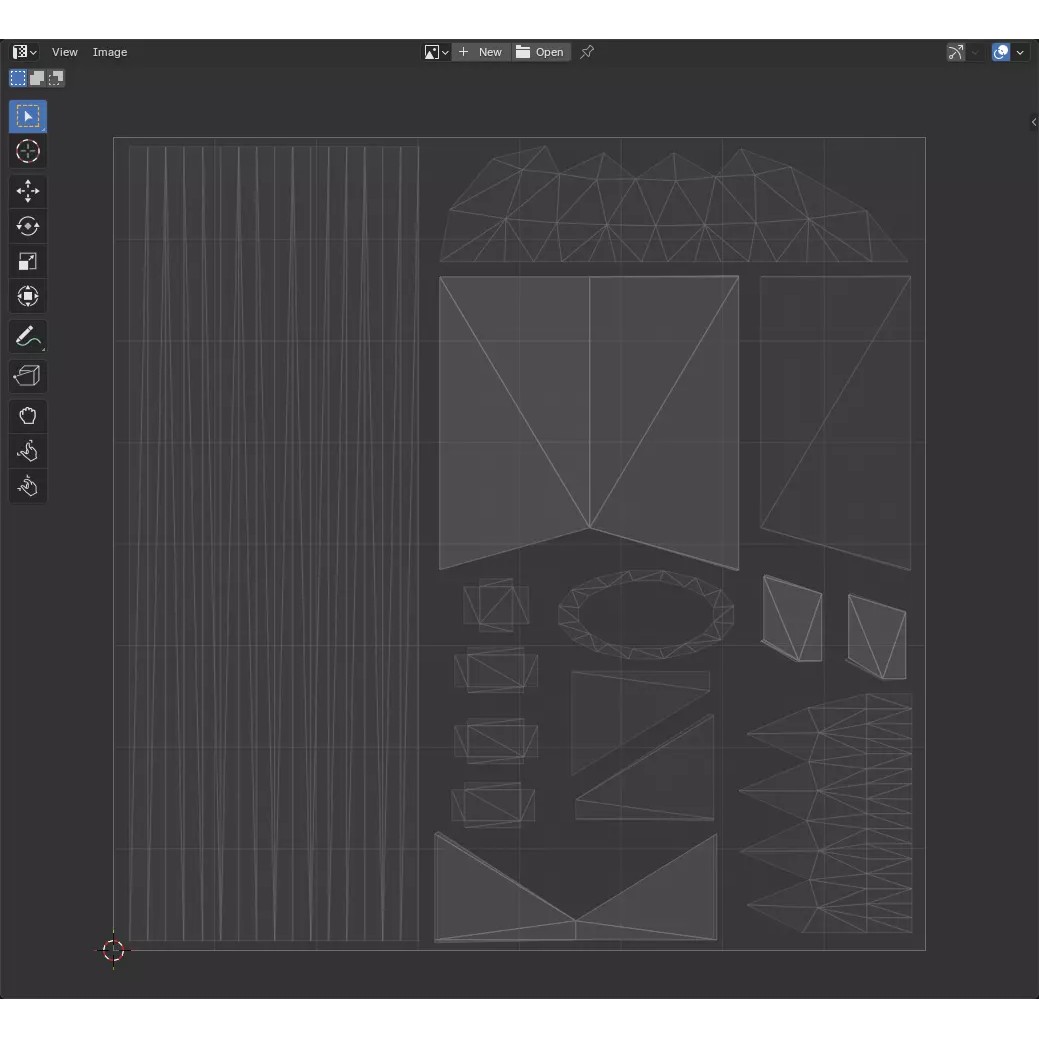
Task: Activate the 2D Cursor tool
Action: pyautogui.click(x=28, y=152)
